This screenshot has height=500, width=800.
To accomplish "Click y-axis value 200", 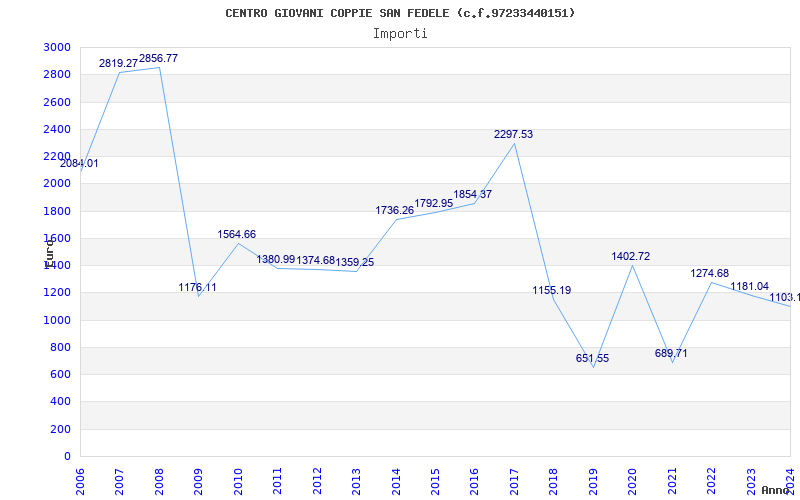I will tap(60, 430).
